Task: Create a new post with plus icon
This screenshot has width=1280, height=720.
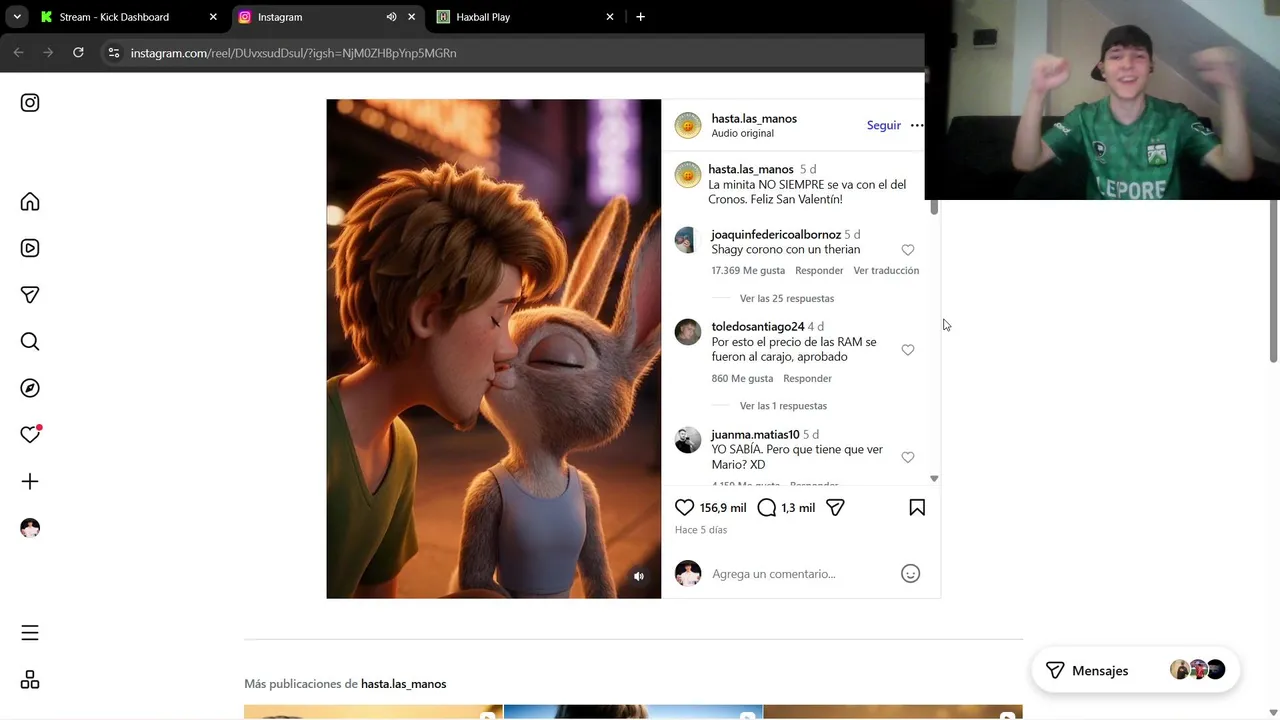Action: (x=30, y=481)
